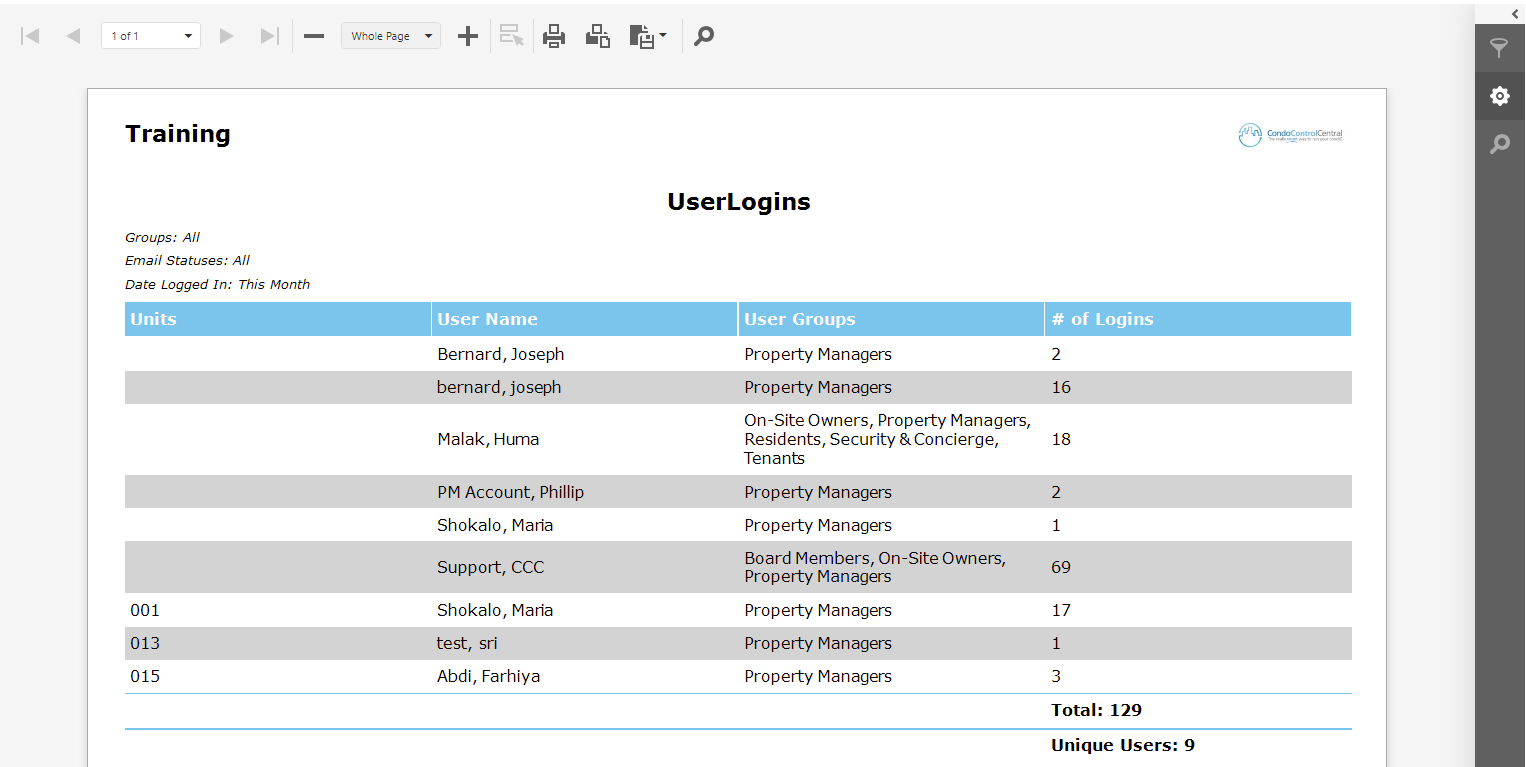
Task: Jump to the last page
Action: pos(267,35)
